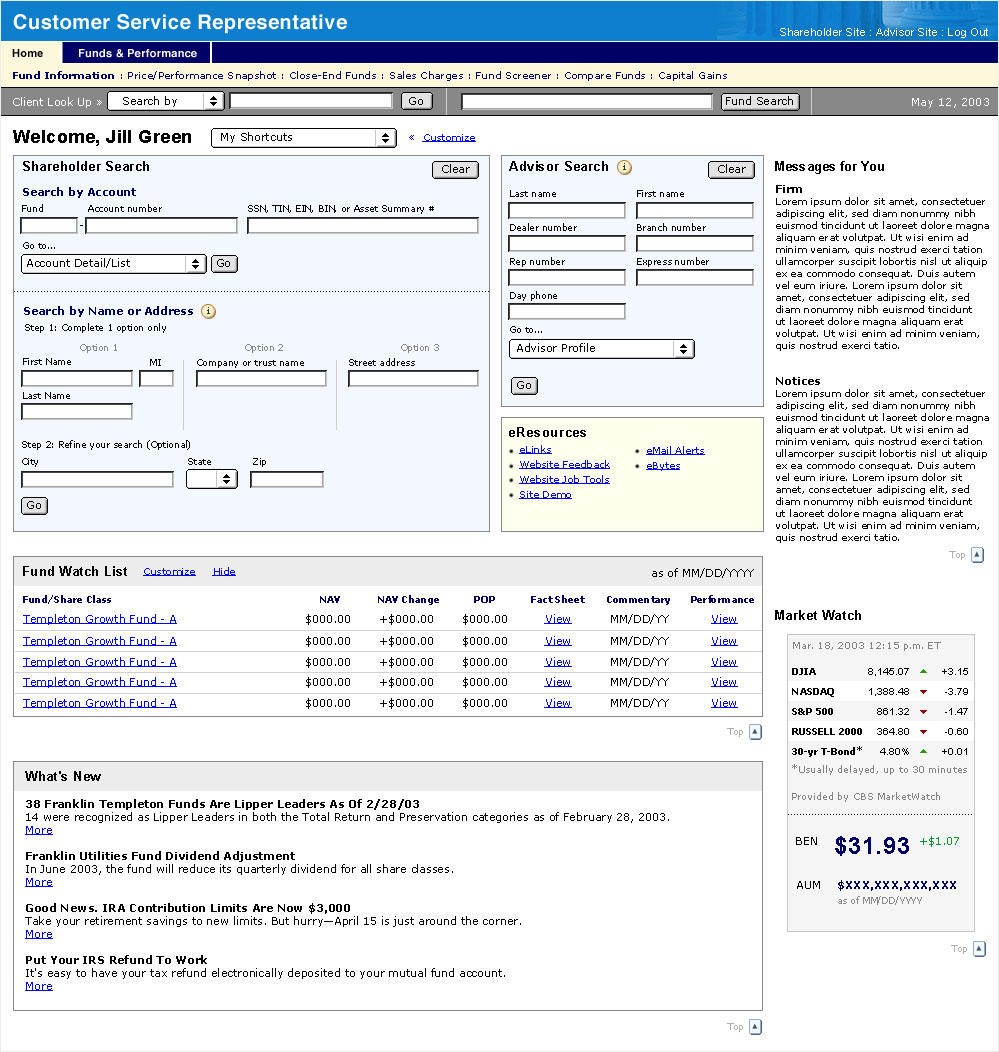Click info icon next to Advisor Search
This screenshot has height=1052, width=999.
(624, 168)
